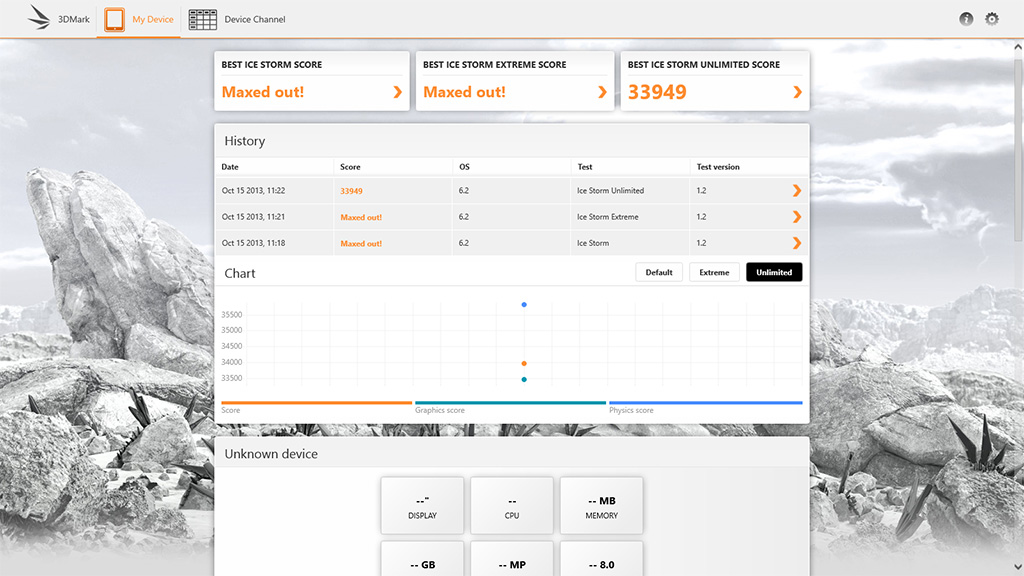Image resolution: width=1024 pixels, height=576 pixels.
Task: Click Maxed out! under Best Ice Storm Score
Action: point(263,92)
